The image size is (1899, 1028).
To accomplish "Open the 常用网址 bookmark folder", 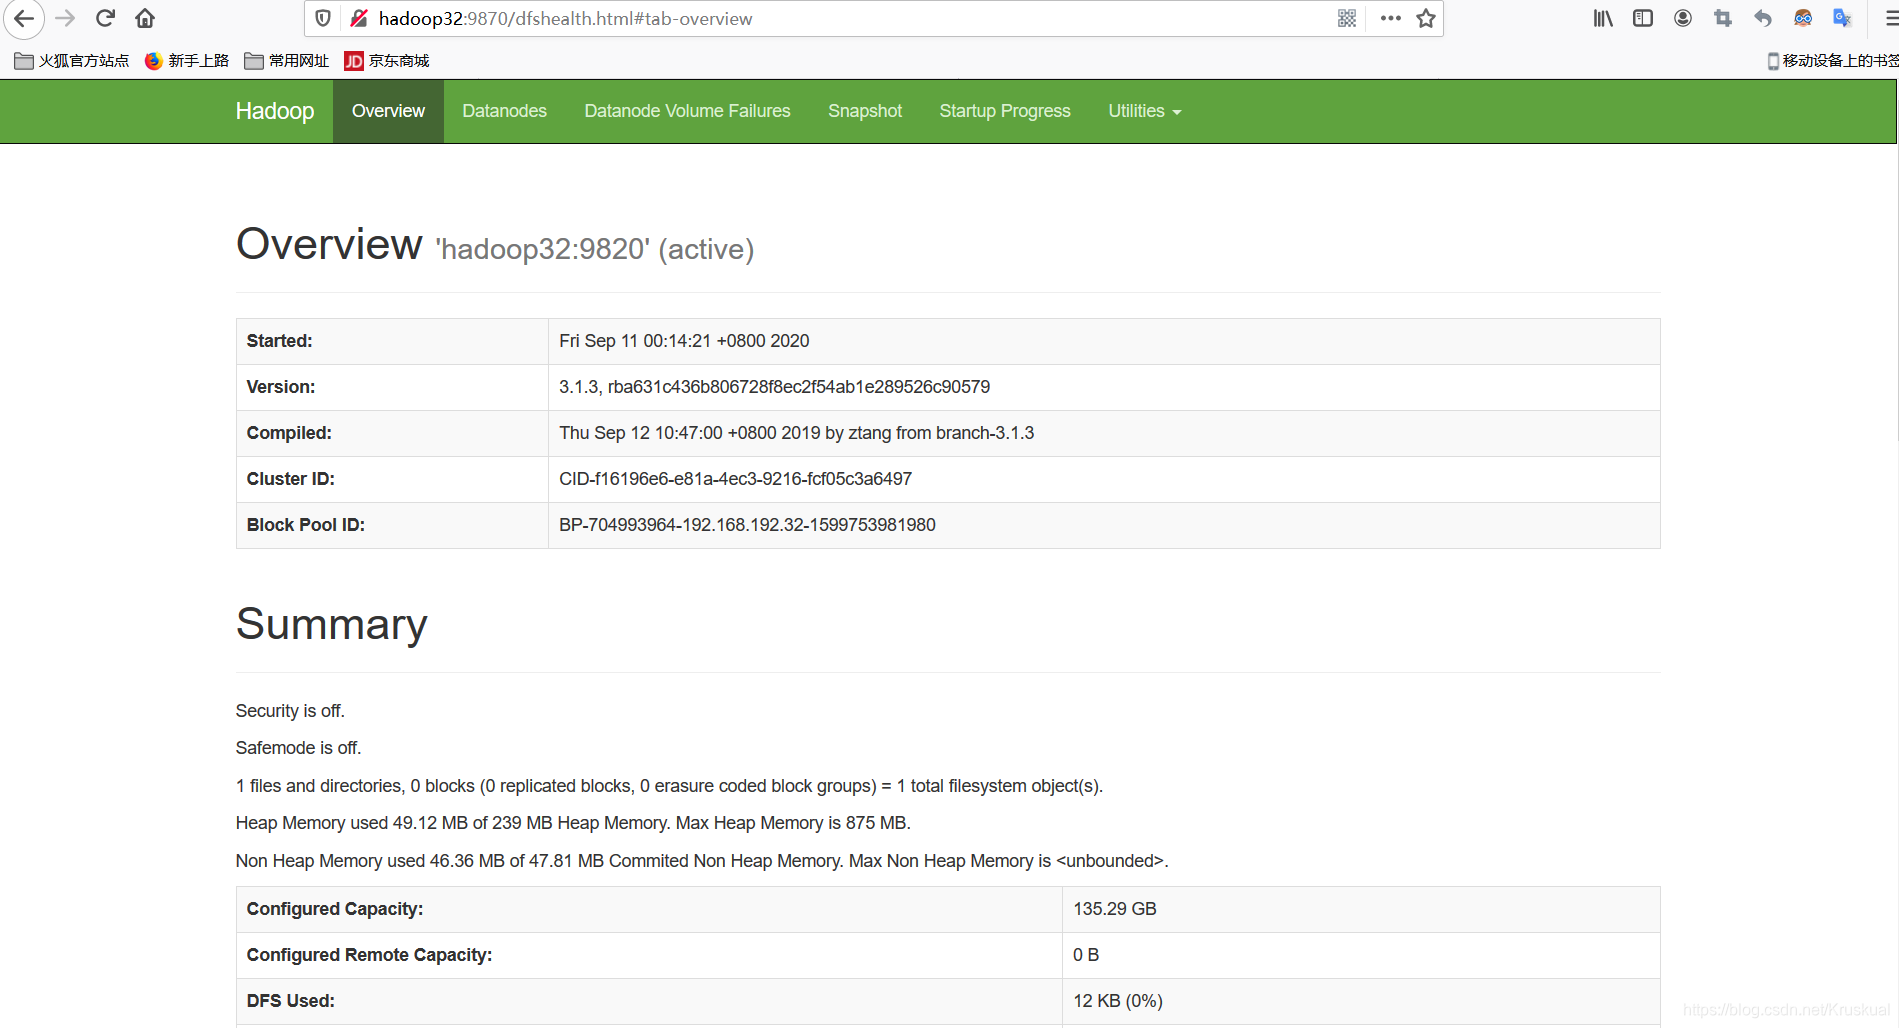I will (287, 61).
